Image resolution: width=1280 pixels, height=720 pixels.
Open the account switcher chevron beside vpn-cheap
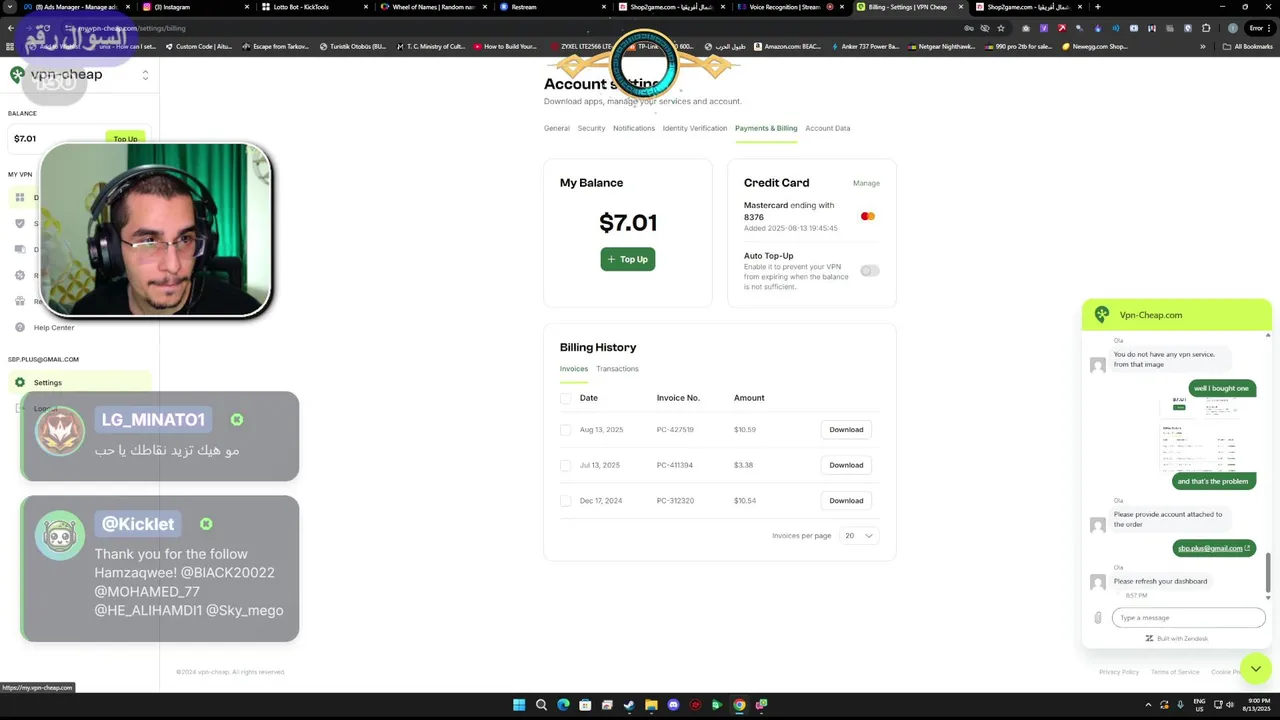[145, 75]
